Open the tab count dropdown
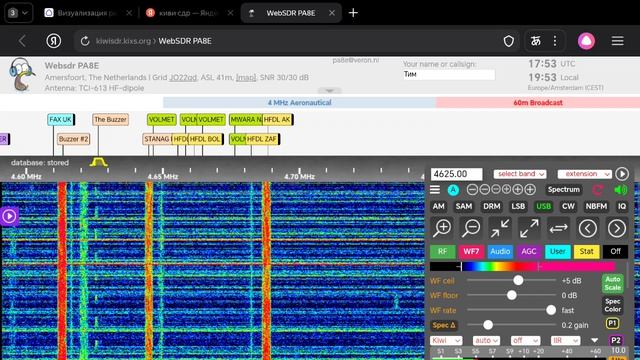The height and width of the screenshot is (360, 640). (x=18, y=13)
